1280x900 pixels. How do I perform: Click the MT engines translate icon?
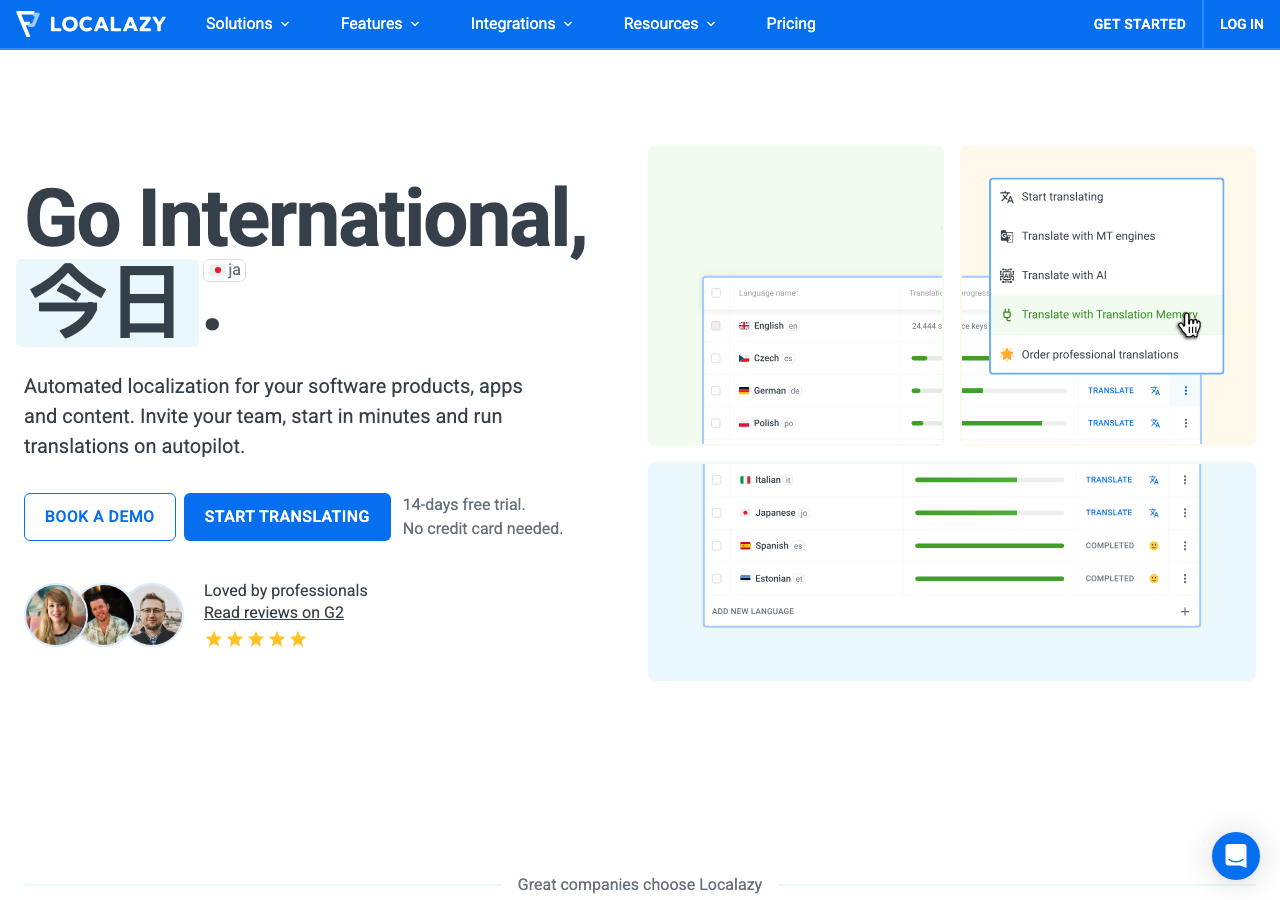tap(1007, 236)
